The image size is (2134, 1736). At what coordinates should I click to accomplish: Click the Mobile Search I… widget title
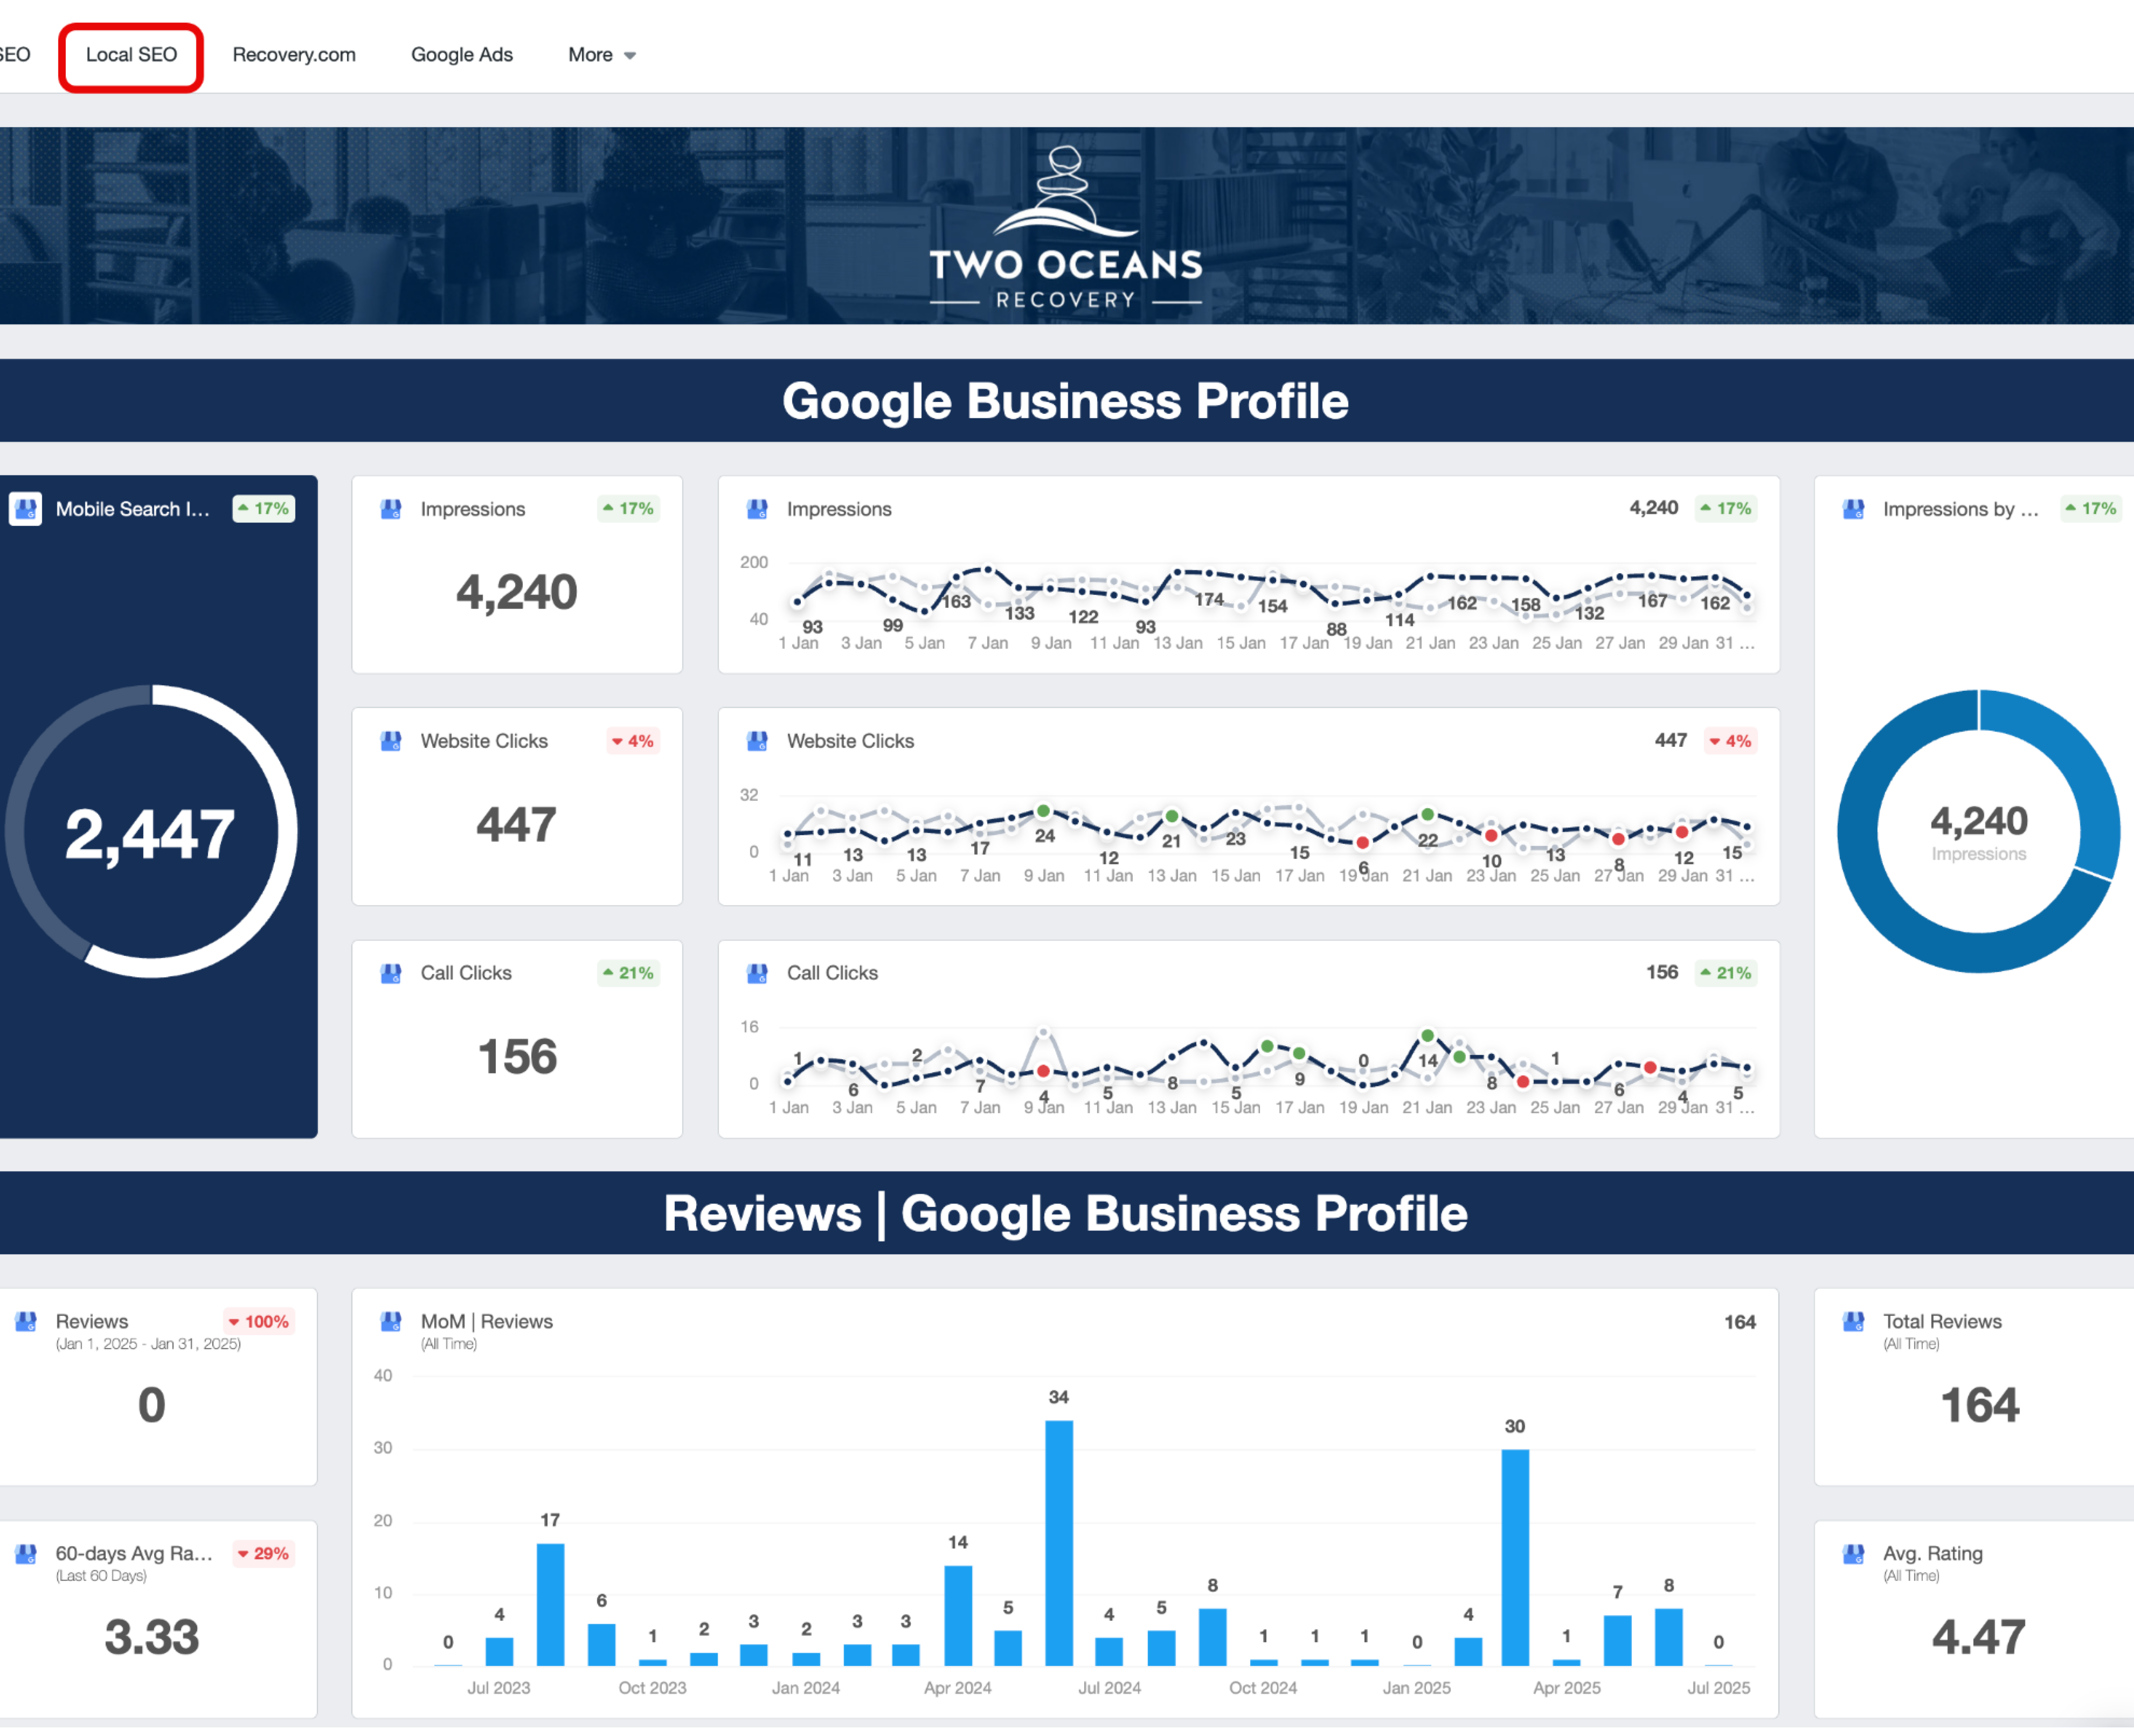click(133, 509)
